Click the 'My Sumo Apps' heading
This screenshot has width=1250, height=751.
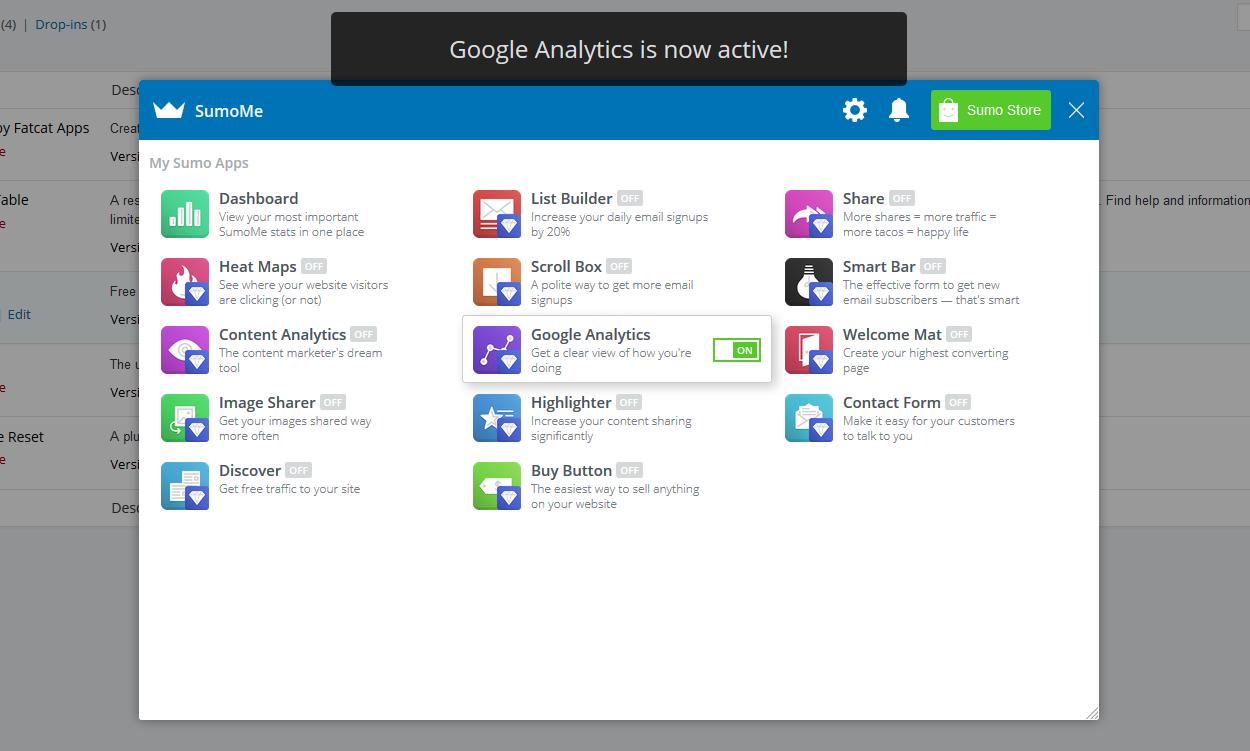coord(199,163)
